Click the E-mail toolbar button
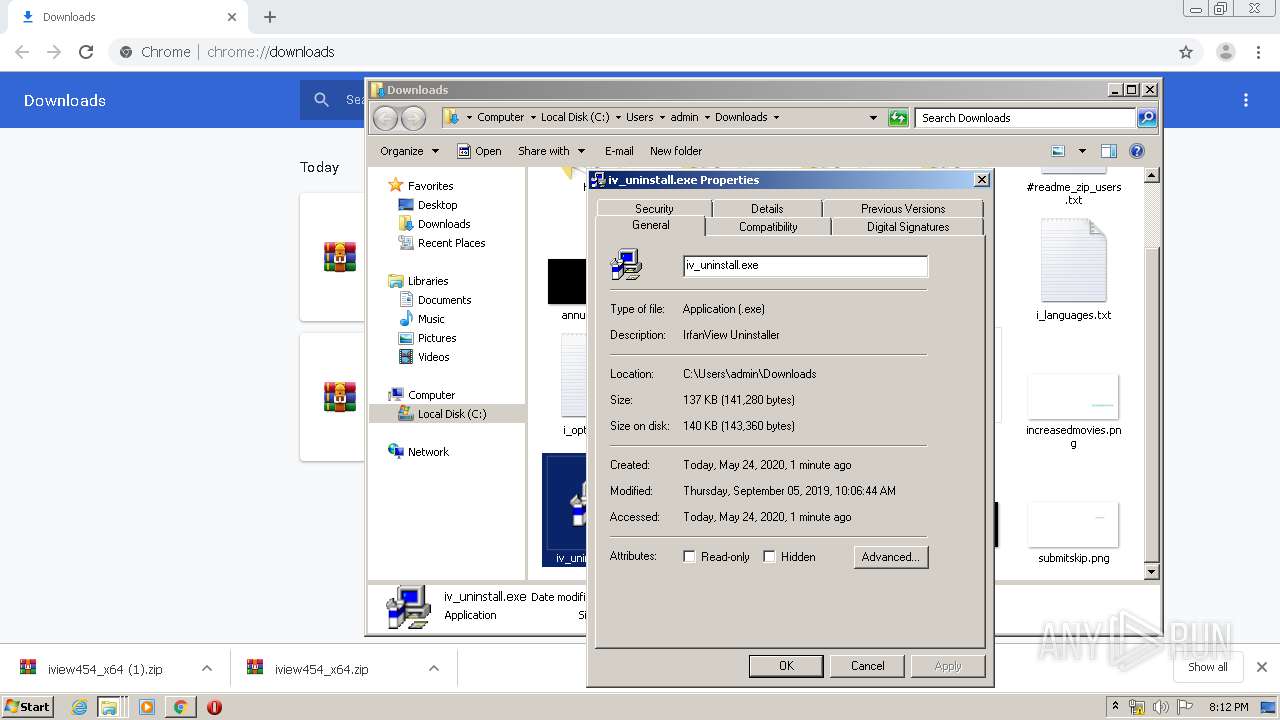Screen dimensions: 1280x720 pos(619,151)
